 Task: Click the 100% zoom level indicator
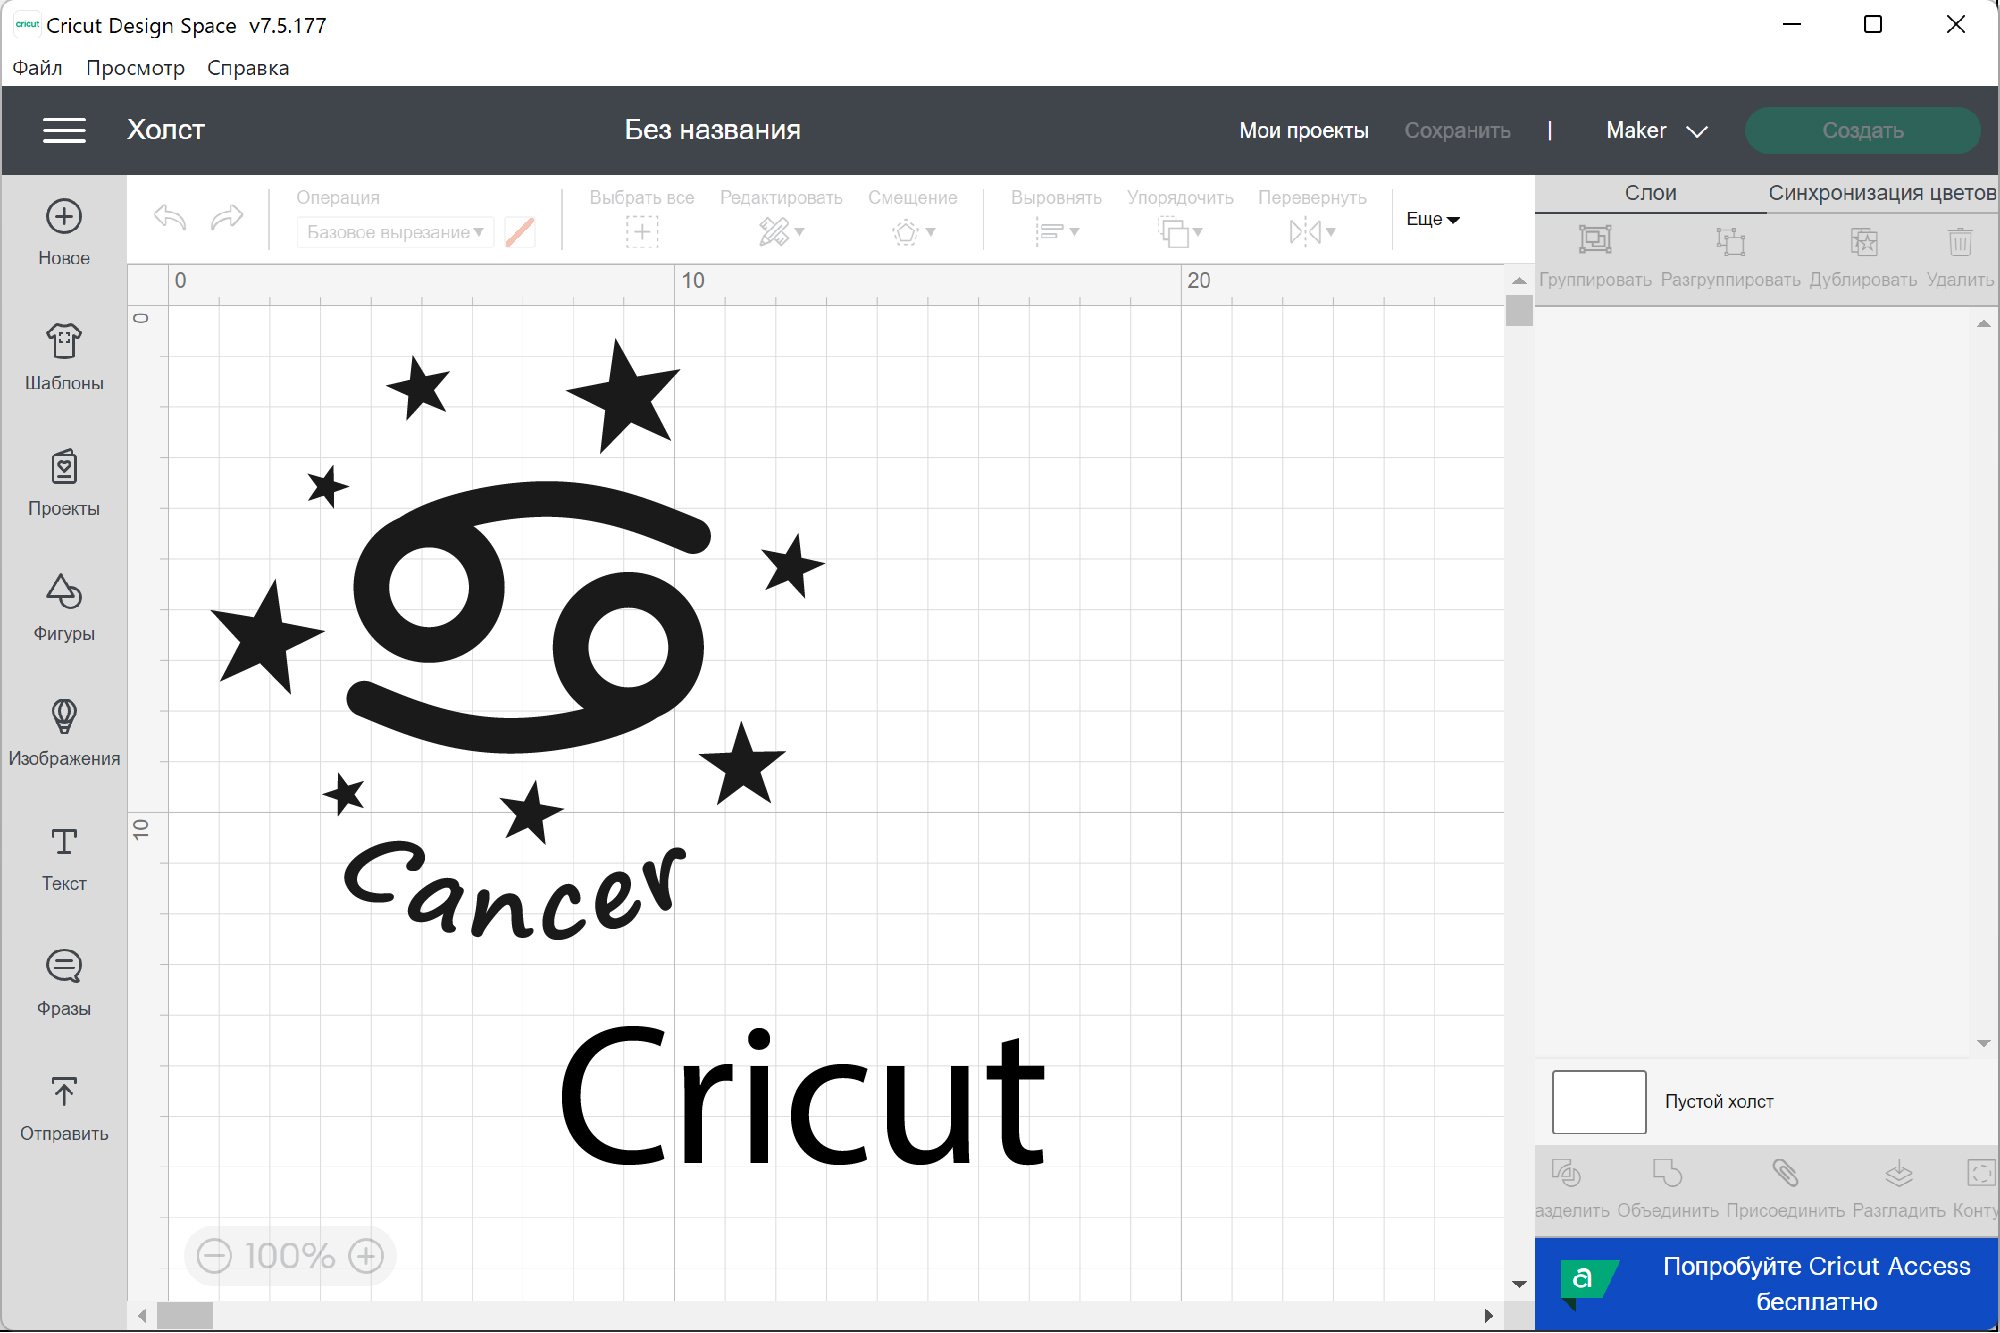pos(290,1256)
